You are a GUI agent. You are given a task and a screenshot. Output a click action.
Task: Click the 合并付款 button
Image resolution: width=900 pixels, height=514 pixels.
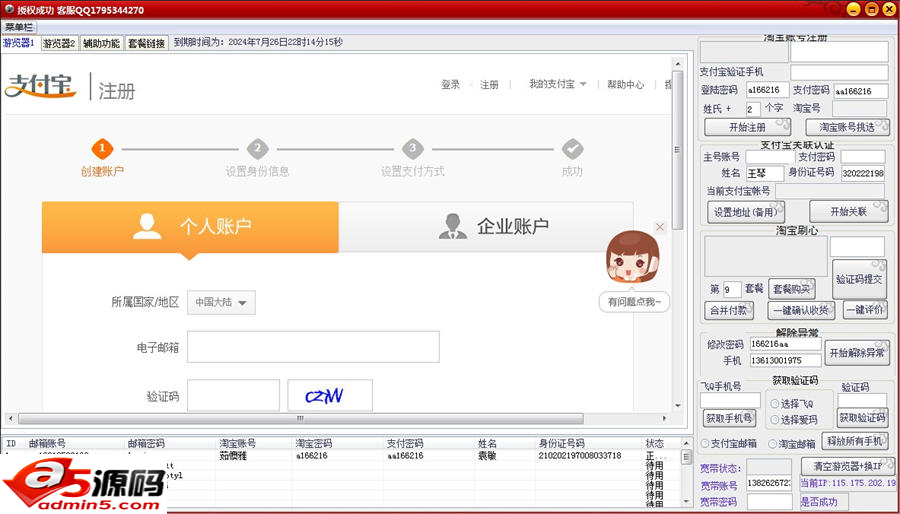pyautogui.click(x=728, y=310)
